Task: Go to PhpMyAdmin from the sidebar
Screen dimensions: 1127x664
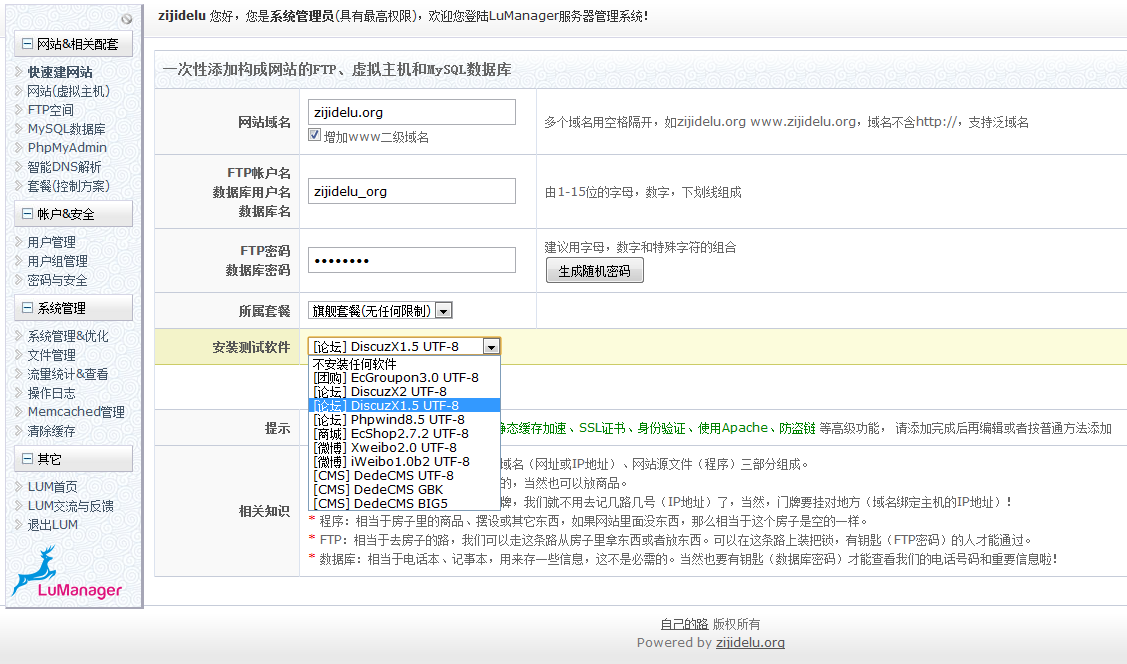Action: coord(67,148)
